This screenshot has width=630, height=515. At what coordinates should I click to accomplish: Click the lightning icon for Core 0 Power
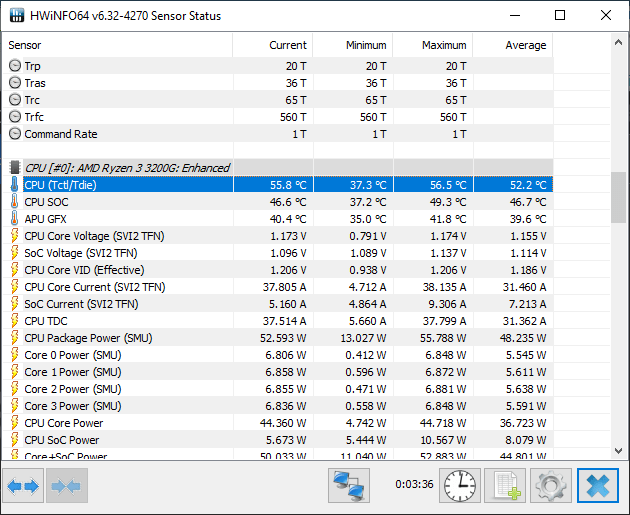click(x=14, y=355)
